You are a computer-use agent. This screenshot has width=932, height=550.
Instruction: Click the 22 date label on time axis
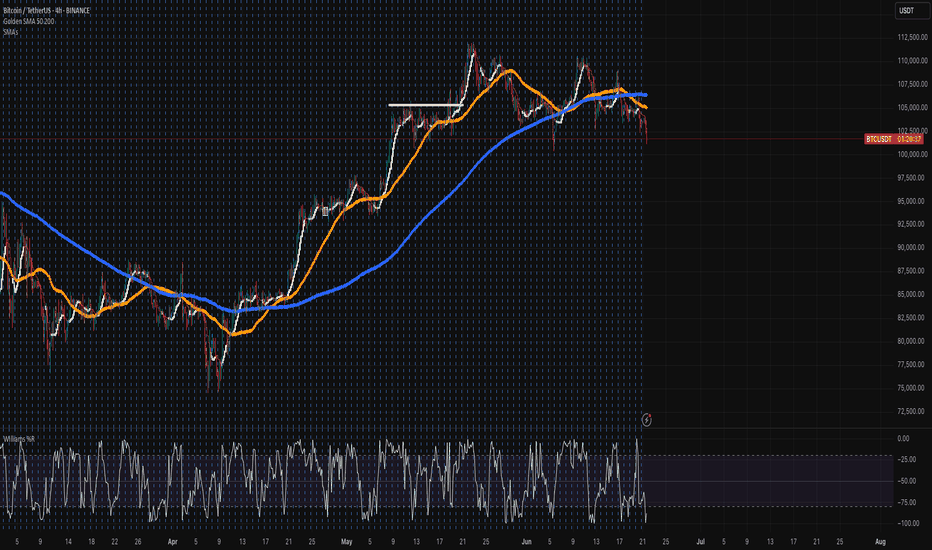click(115, 542)
